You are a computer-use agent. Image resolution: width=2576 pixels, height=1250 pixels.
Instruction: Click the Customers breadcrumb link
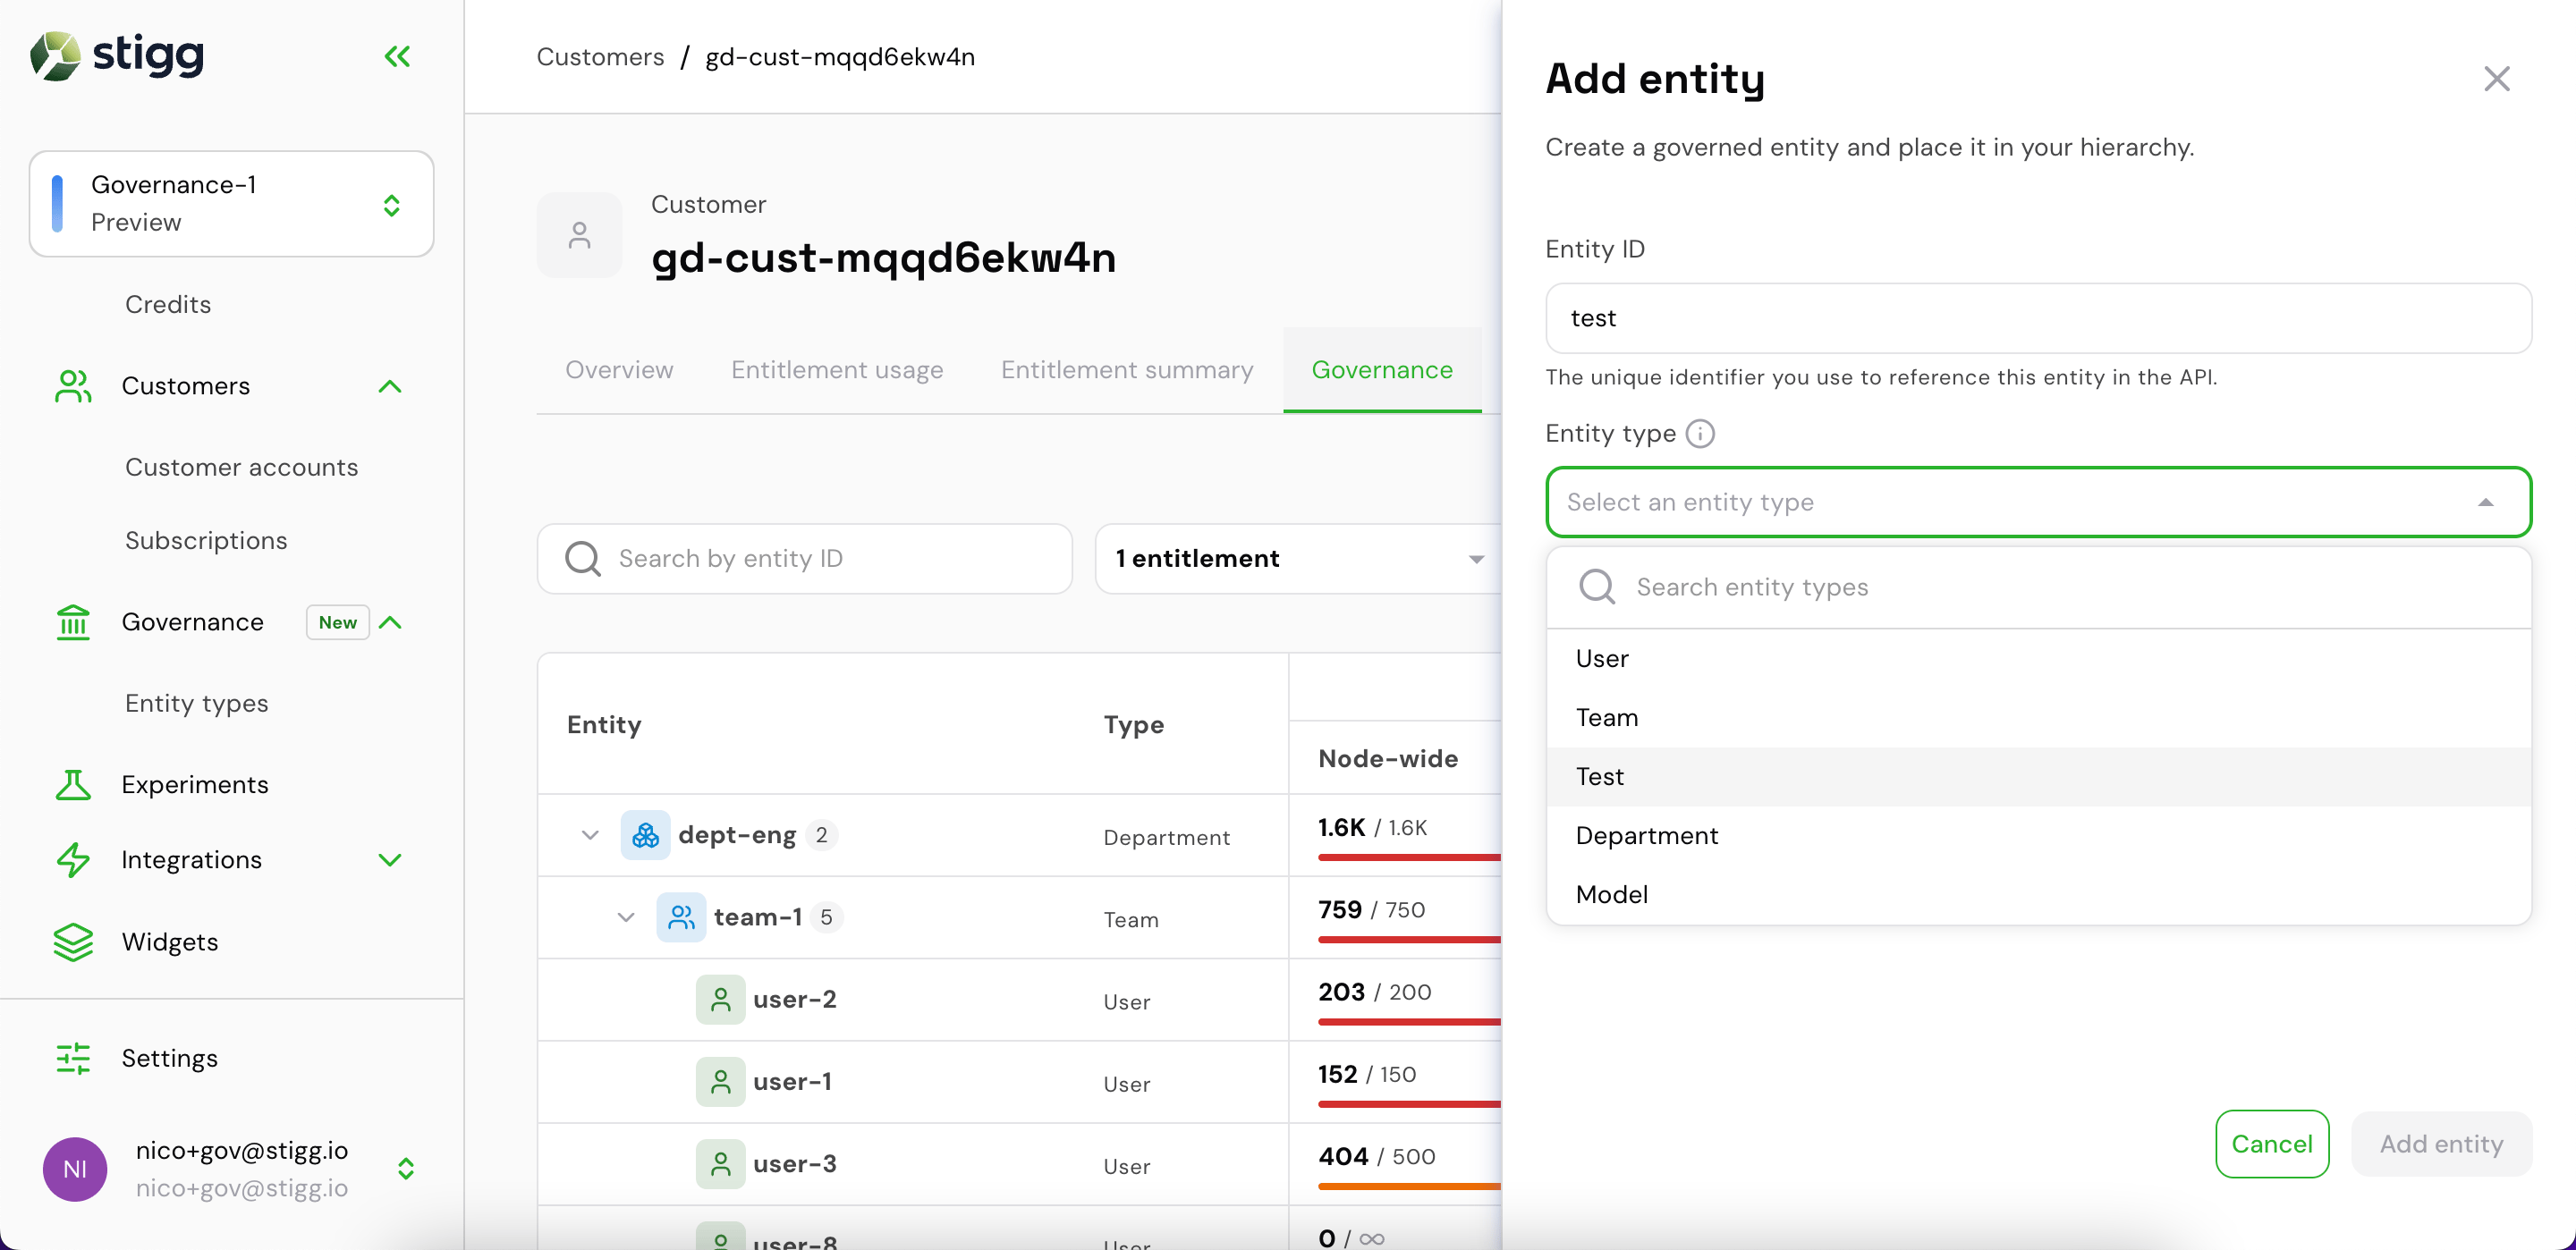pyautogui.click(x=600, y=57)
